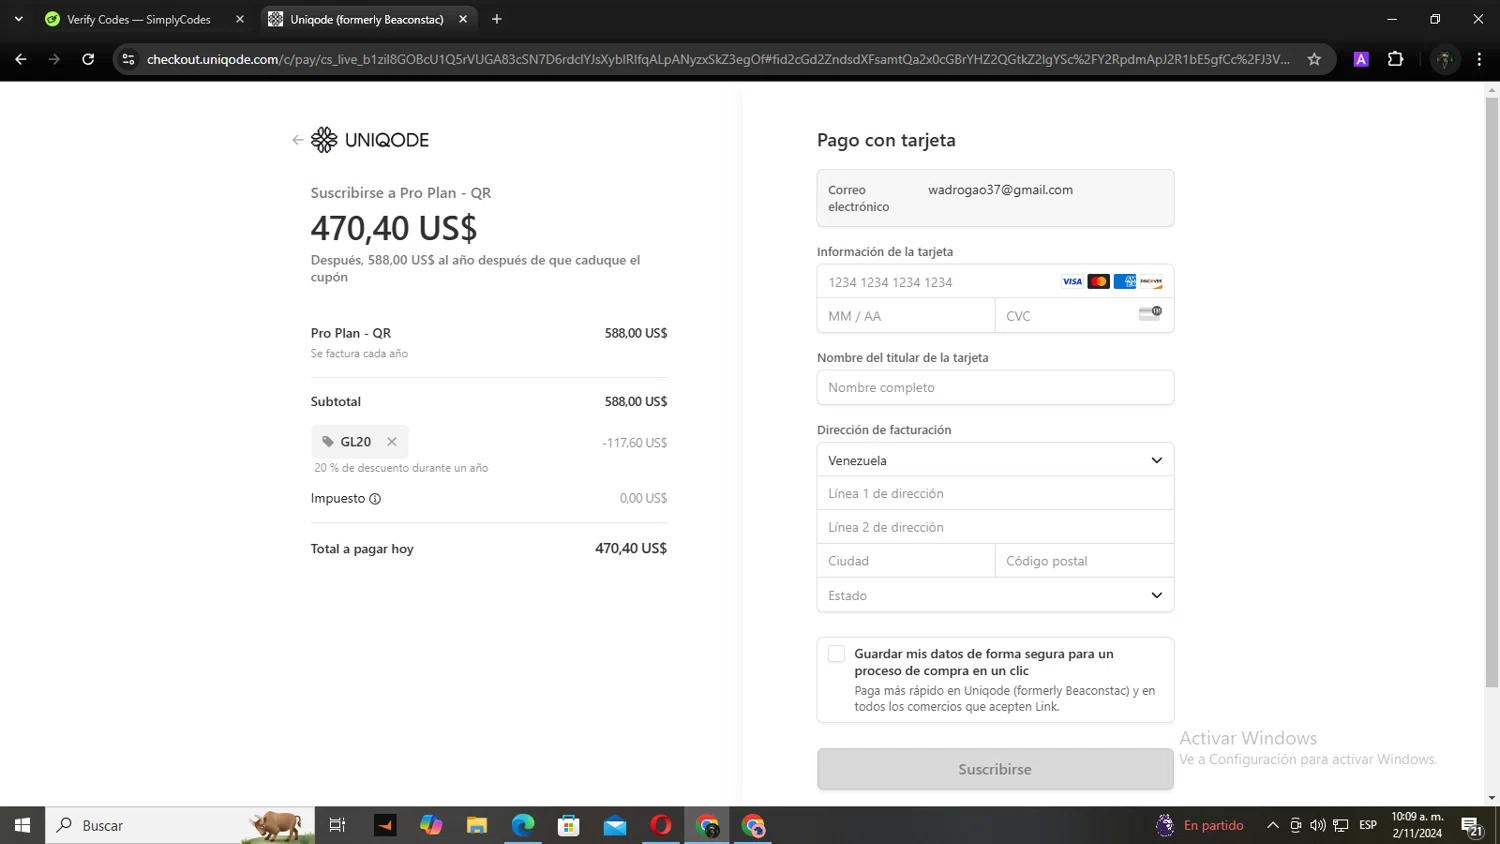1500x844 pixels.
Task: Click Línea 2 de dirección field
Action: point(995,528)
